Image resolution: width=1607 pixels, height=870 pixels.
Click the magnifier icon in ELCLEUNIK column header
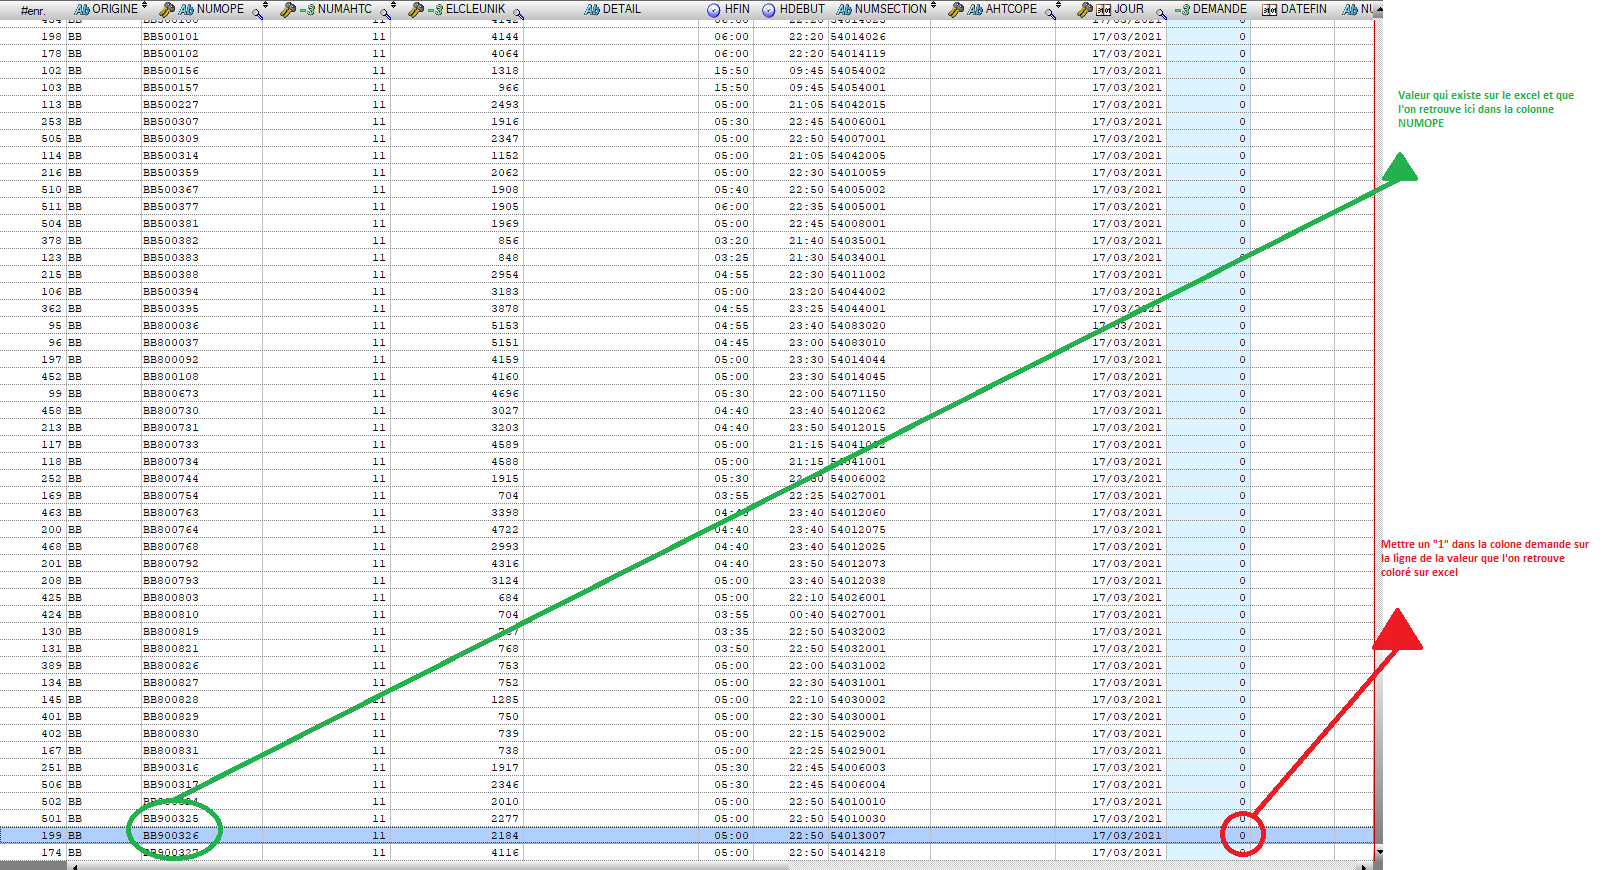pos(517,11)
